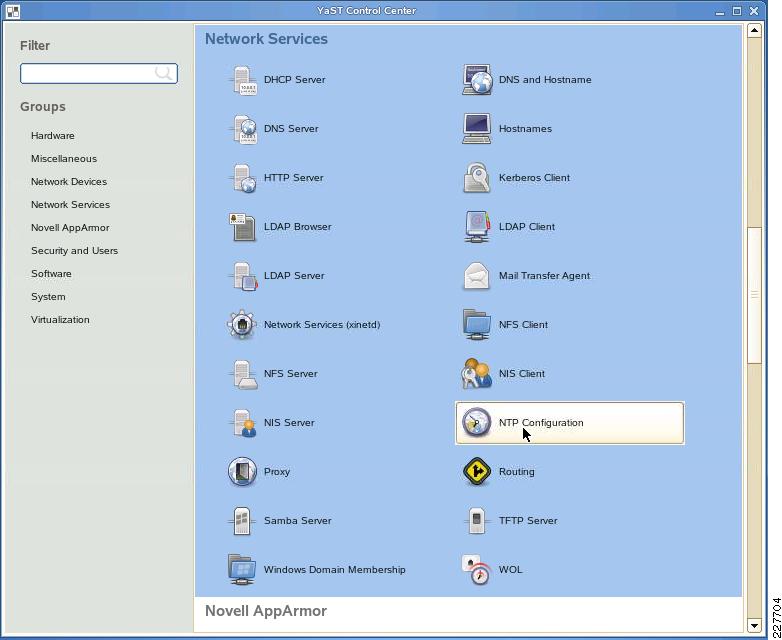Select the Miscellaneous group
The width and height of the screenshot is (782, 640).
pyautogui.click(x=64, y=159)
